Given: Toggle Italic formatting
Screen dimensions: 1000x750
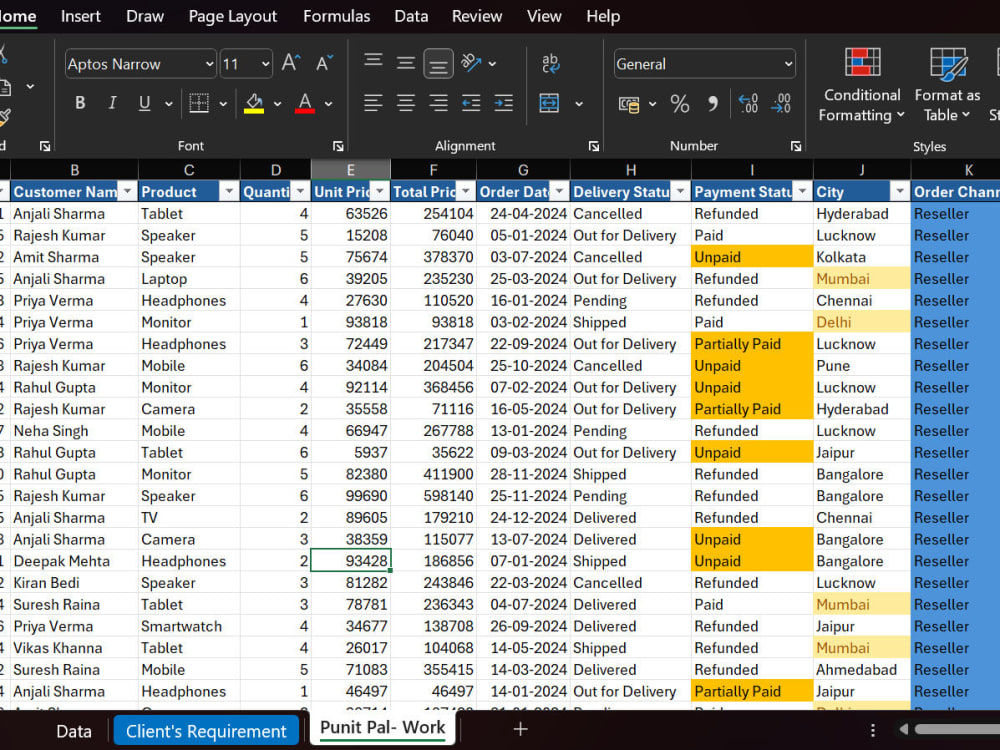Looking at the screenshot, I should 112,103.
